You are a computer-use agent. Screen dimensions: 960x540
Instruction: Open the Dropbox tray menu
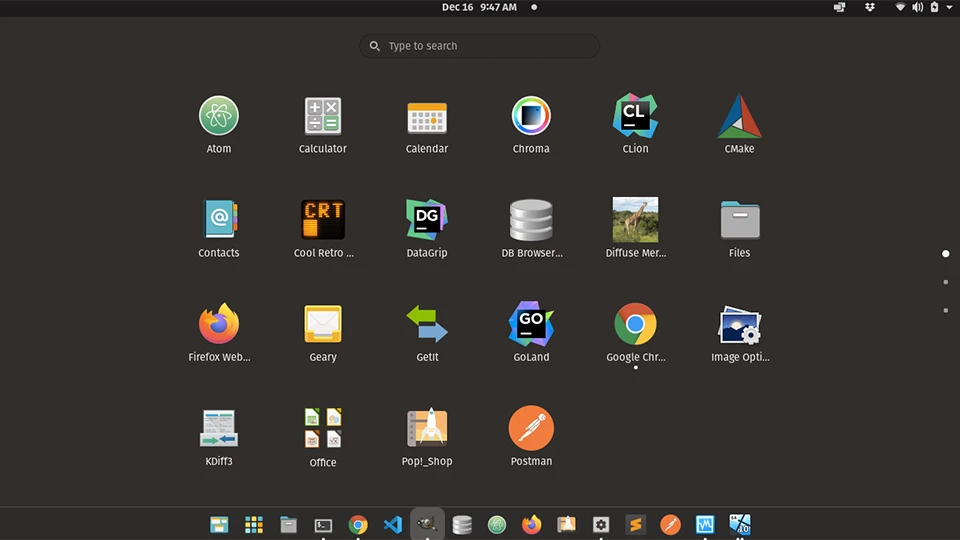pos(870,8)
